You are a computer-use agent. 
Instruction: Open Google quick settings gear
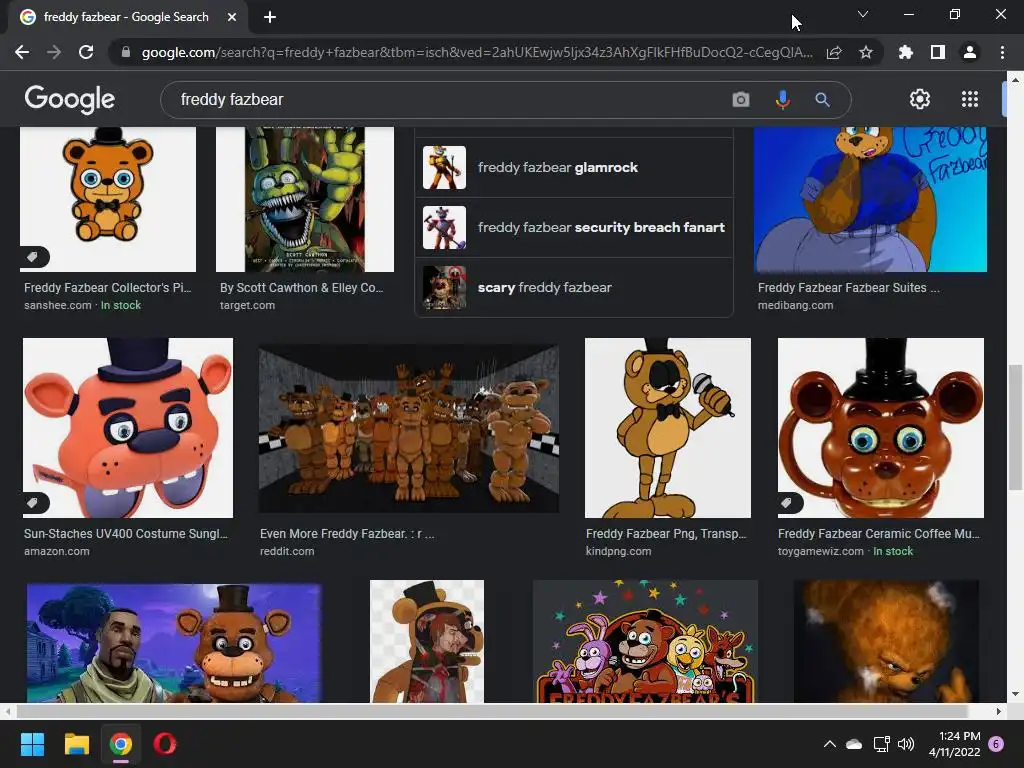(920, 99)
